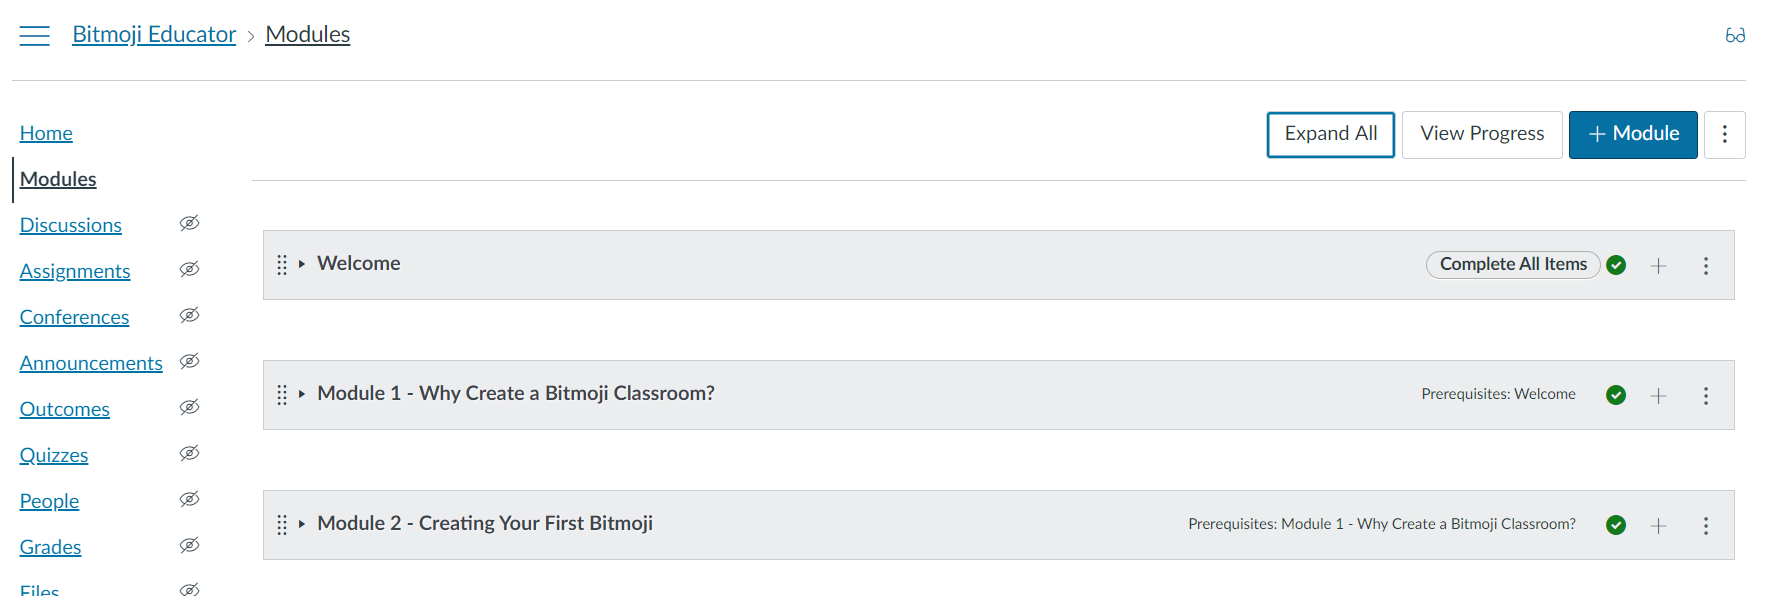Add item to Module 1 with plus icon
Image resolution: width=1767 pixels, height=596 pixels.
[x=1658, y=395]
